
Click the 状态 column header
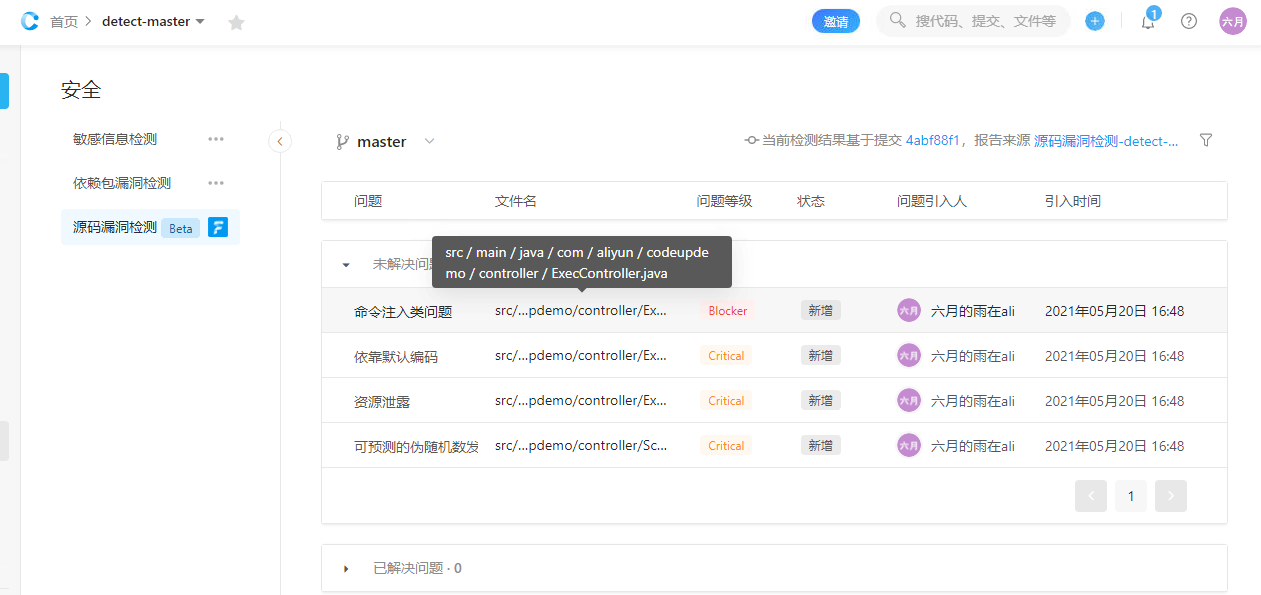tap(811, 201)
